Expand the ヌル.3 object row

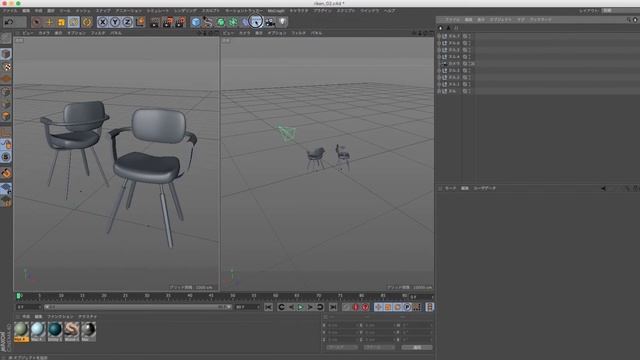pos(439,71)
